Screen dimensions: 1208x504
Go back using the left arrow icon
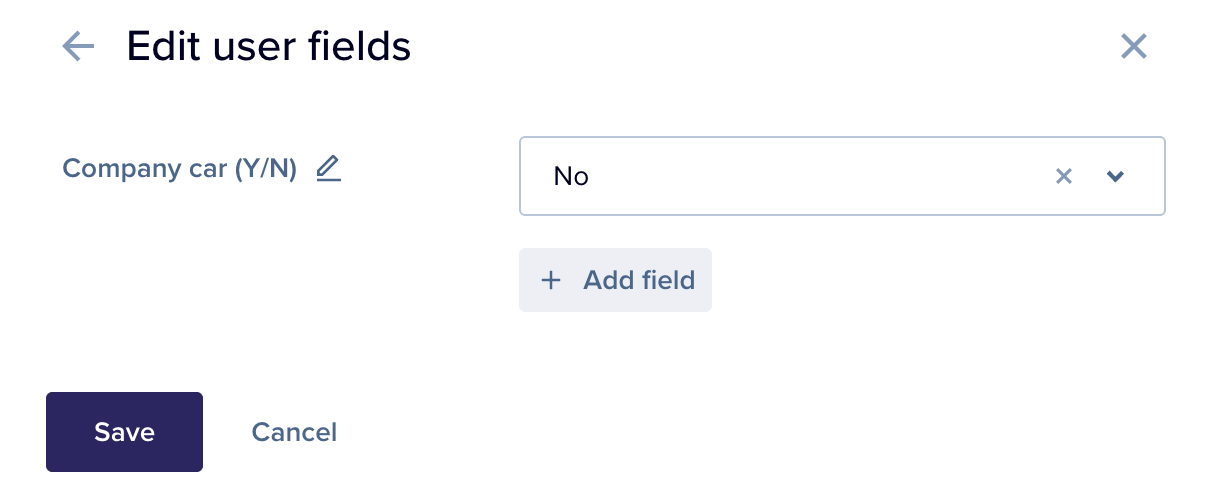[x=78, y=46]
